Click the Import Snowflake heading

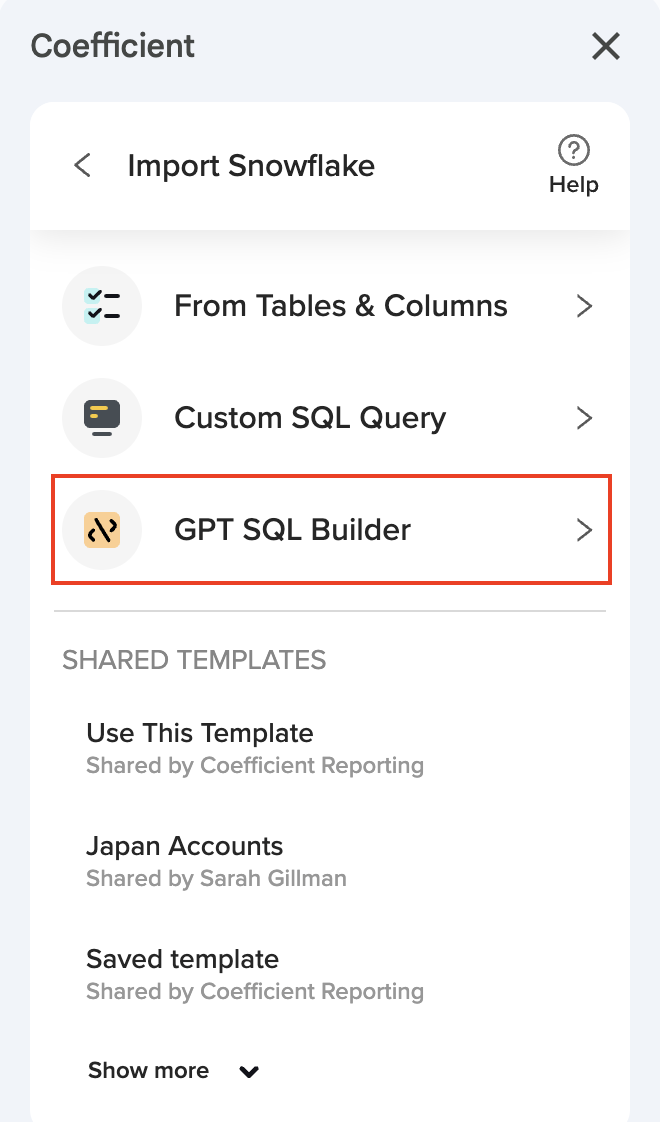point(251,165)
